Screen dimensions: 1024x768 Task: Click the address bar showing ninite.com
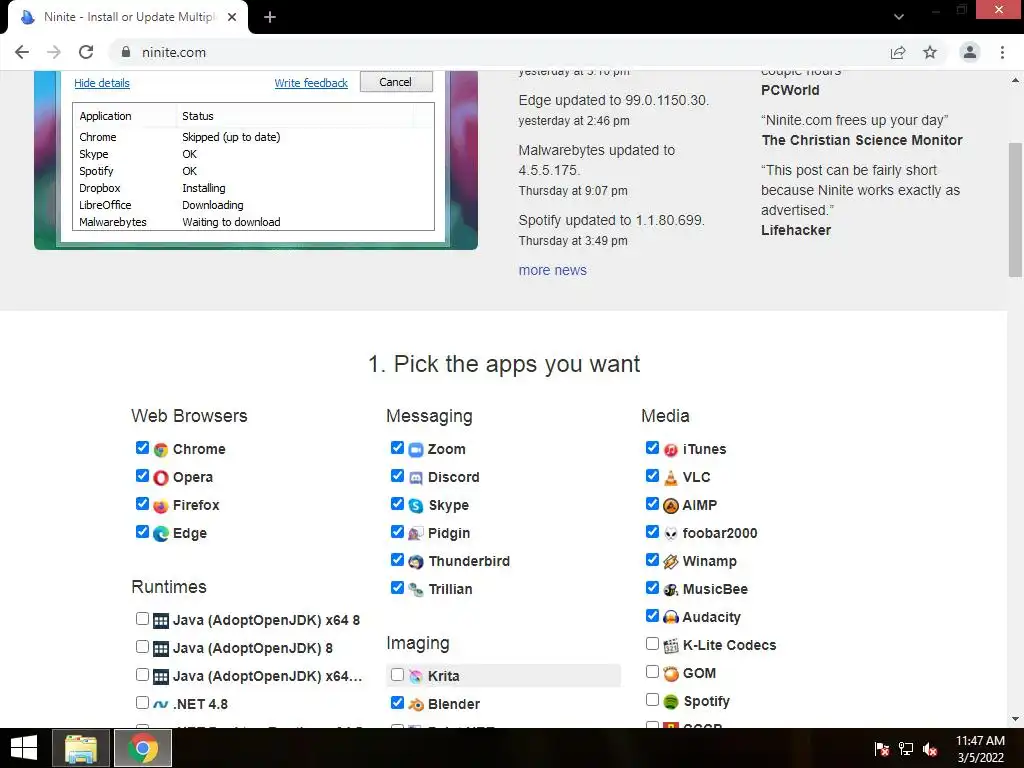[496, 52]
